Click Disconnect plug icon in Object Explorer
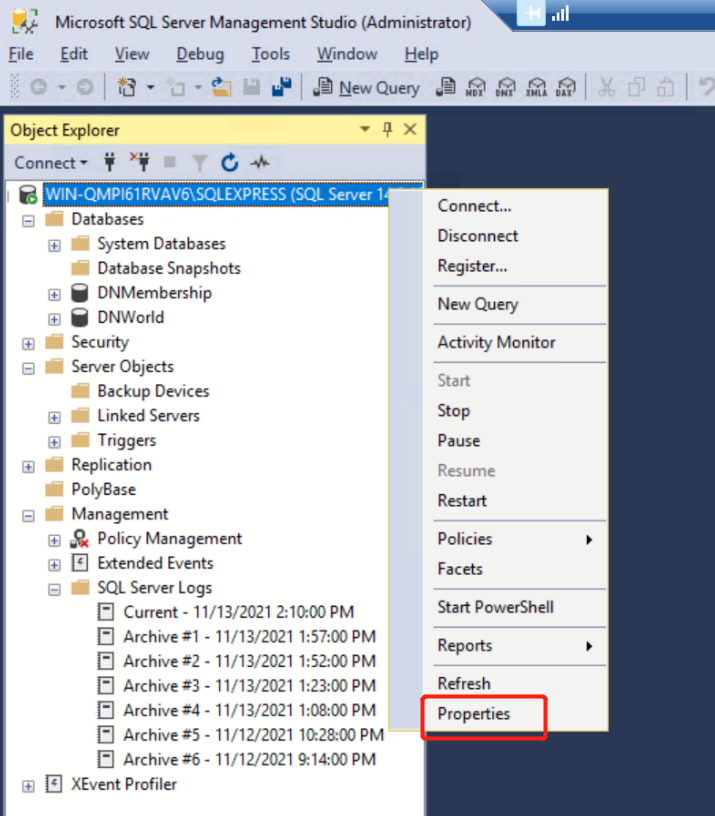The height and width of the screenshot is (816, 715). click(140, 162)
